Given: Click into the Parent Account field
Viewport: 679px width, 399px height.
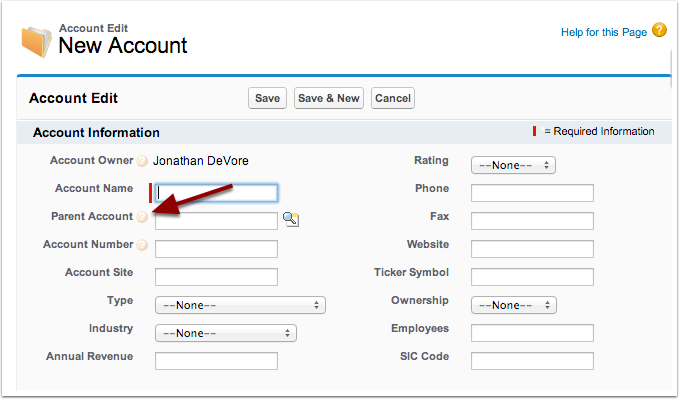Looking at the screenshot, I should tap(216, 221).
